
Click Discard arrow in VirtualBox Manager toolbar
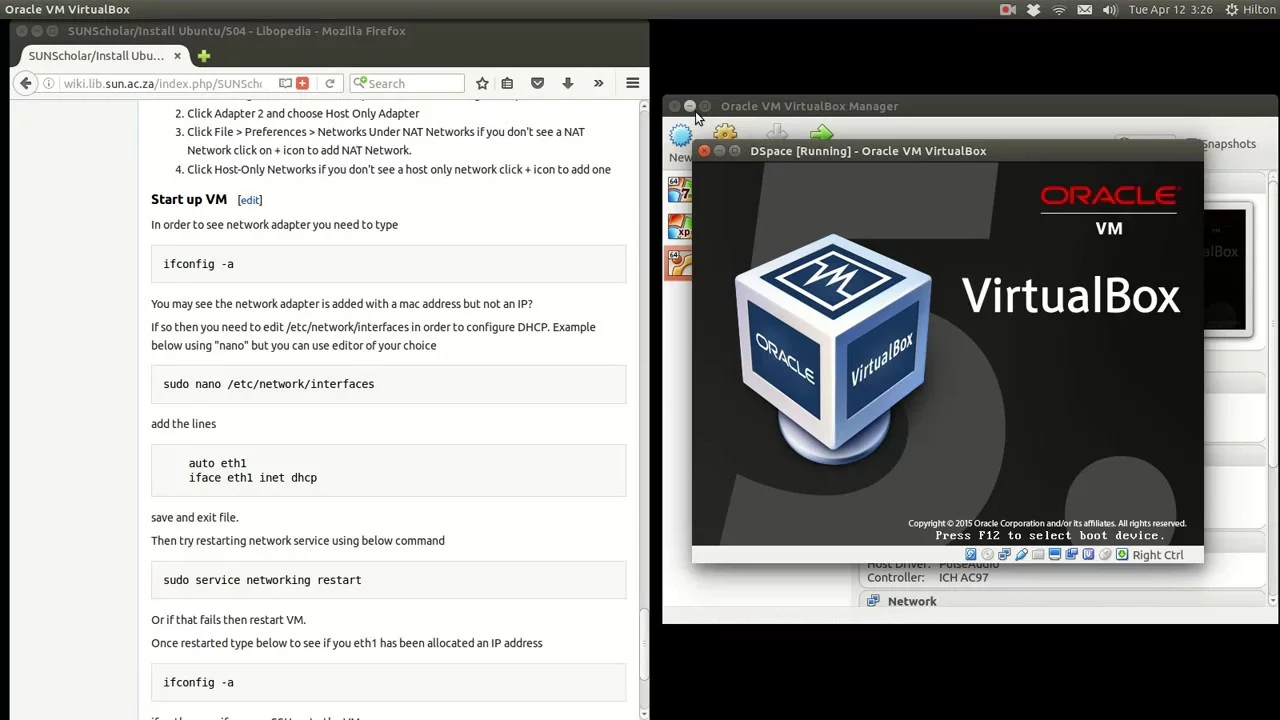[777, 132]
